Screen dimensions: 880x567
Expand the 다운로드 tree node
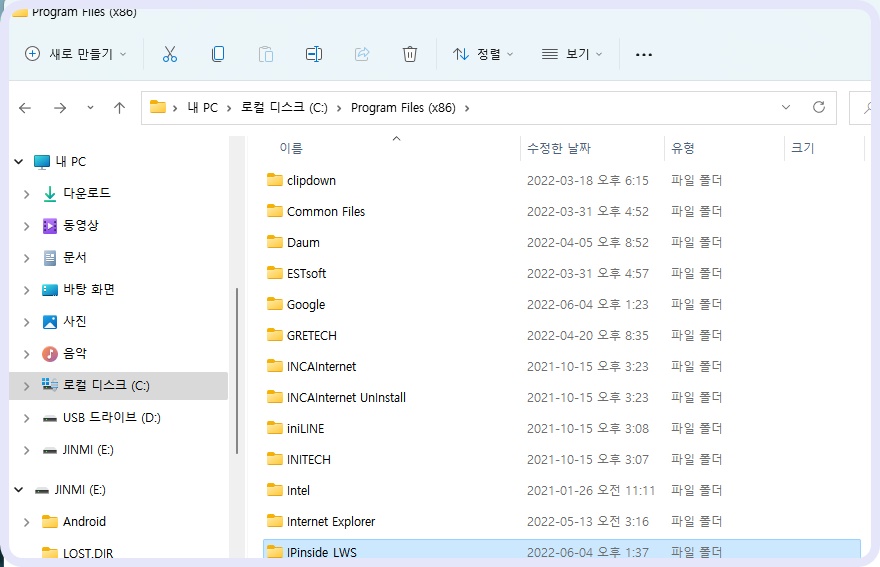tap(26, 194)
